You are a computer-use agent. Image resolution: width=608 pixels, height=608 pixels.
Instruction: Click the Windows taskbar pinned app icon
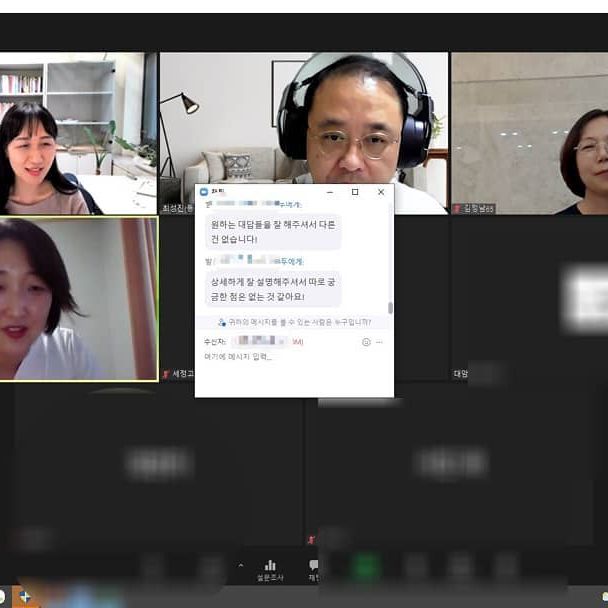point(25,597)
